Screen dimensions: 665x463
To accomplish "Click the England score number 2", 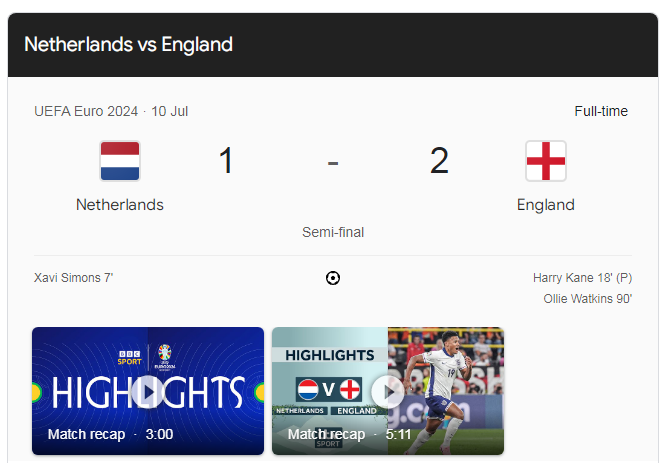I will click(439, 161).
